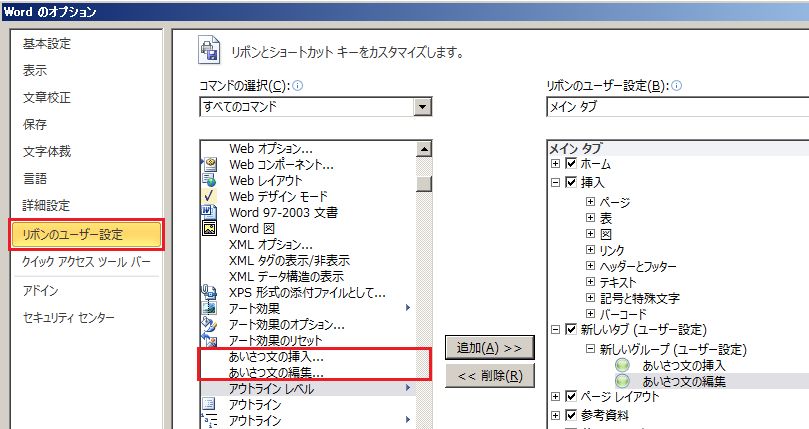Toggle the 挿入 tab checkbox
Image resolution: width=809 pixels, height=429 pixels.
point(571,182)
